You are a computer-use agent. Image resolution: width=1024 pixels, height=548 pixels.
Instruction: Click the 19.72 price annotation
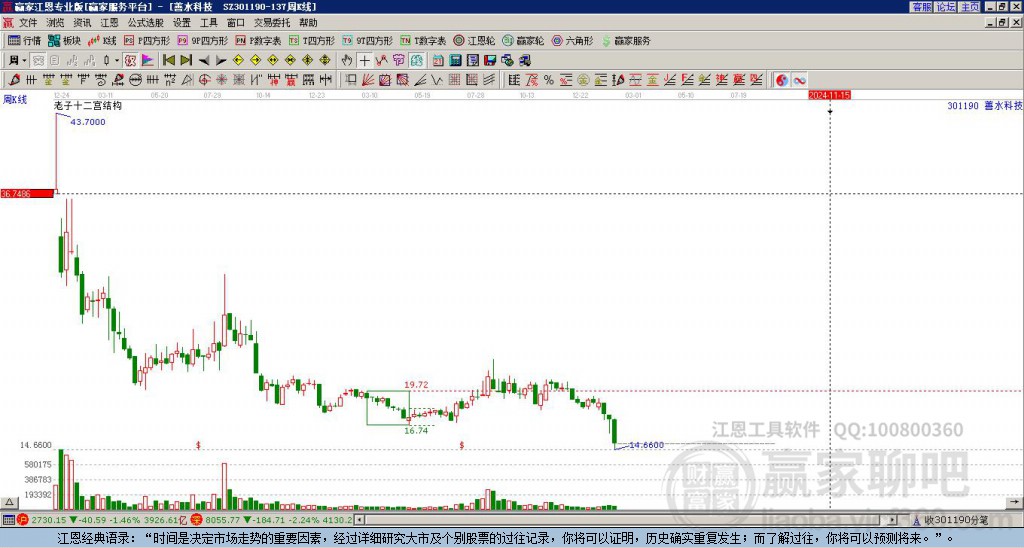[x=416, y=385]
